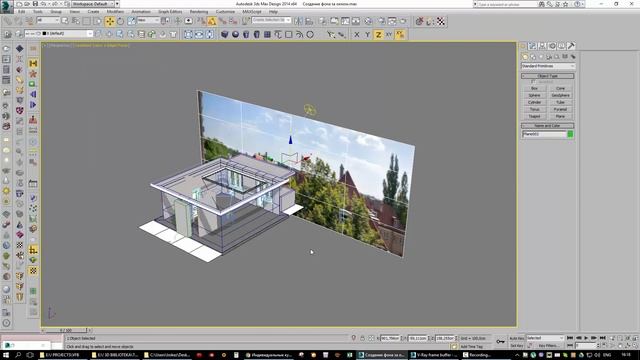Click the Teapot primitive button
This screenshot has width=640, height=360.
coord(534,116)
